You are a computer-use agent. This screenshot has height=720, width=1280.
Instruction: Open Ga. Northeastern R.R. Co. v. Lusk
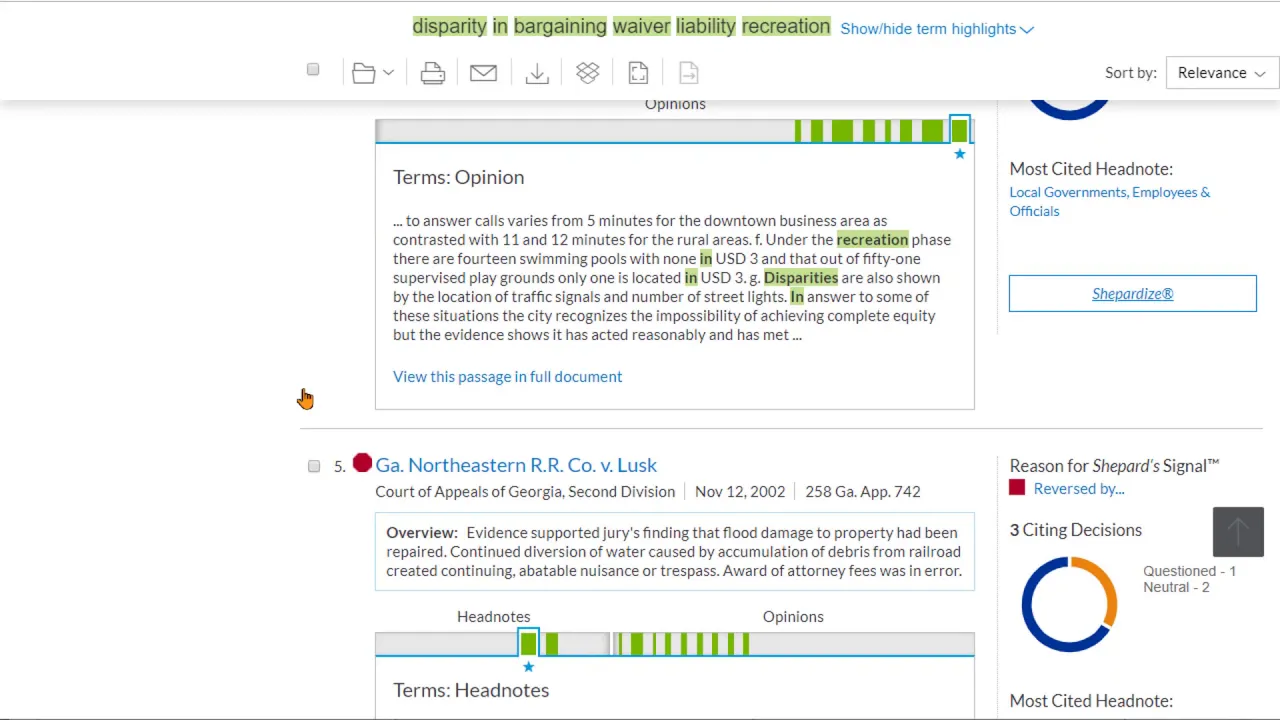point(516,465)
